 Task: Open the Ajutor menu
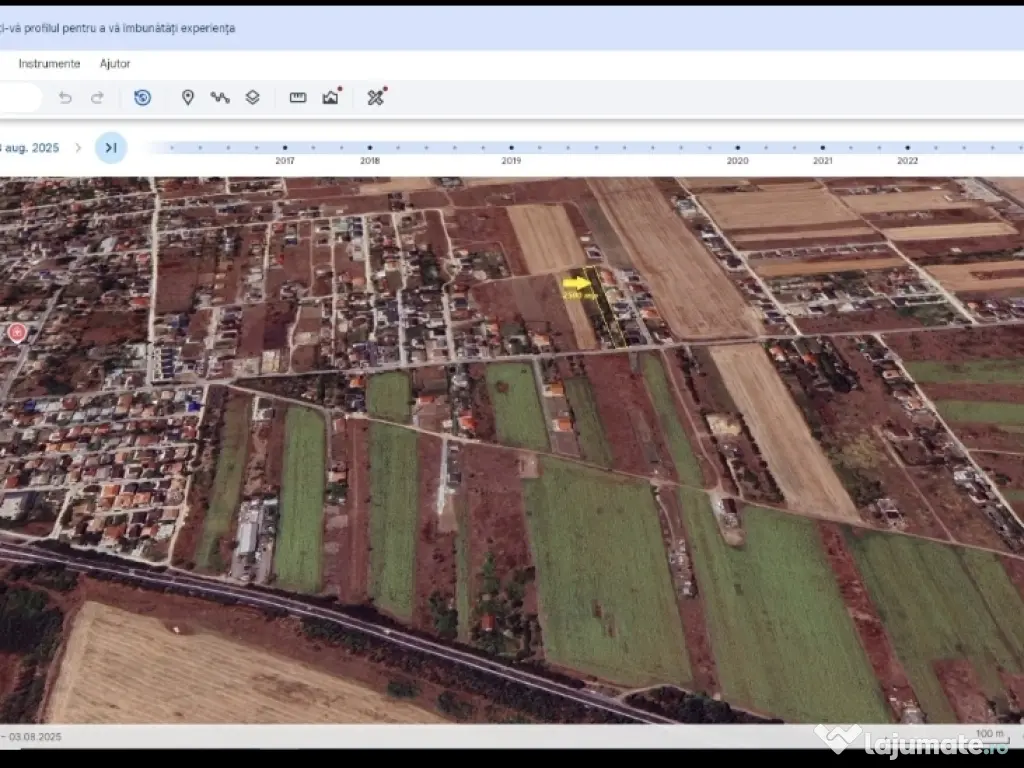pos(115,64)
